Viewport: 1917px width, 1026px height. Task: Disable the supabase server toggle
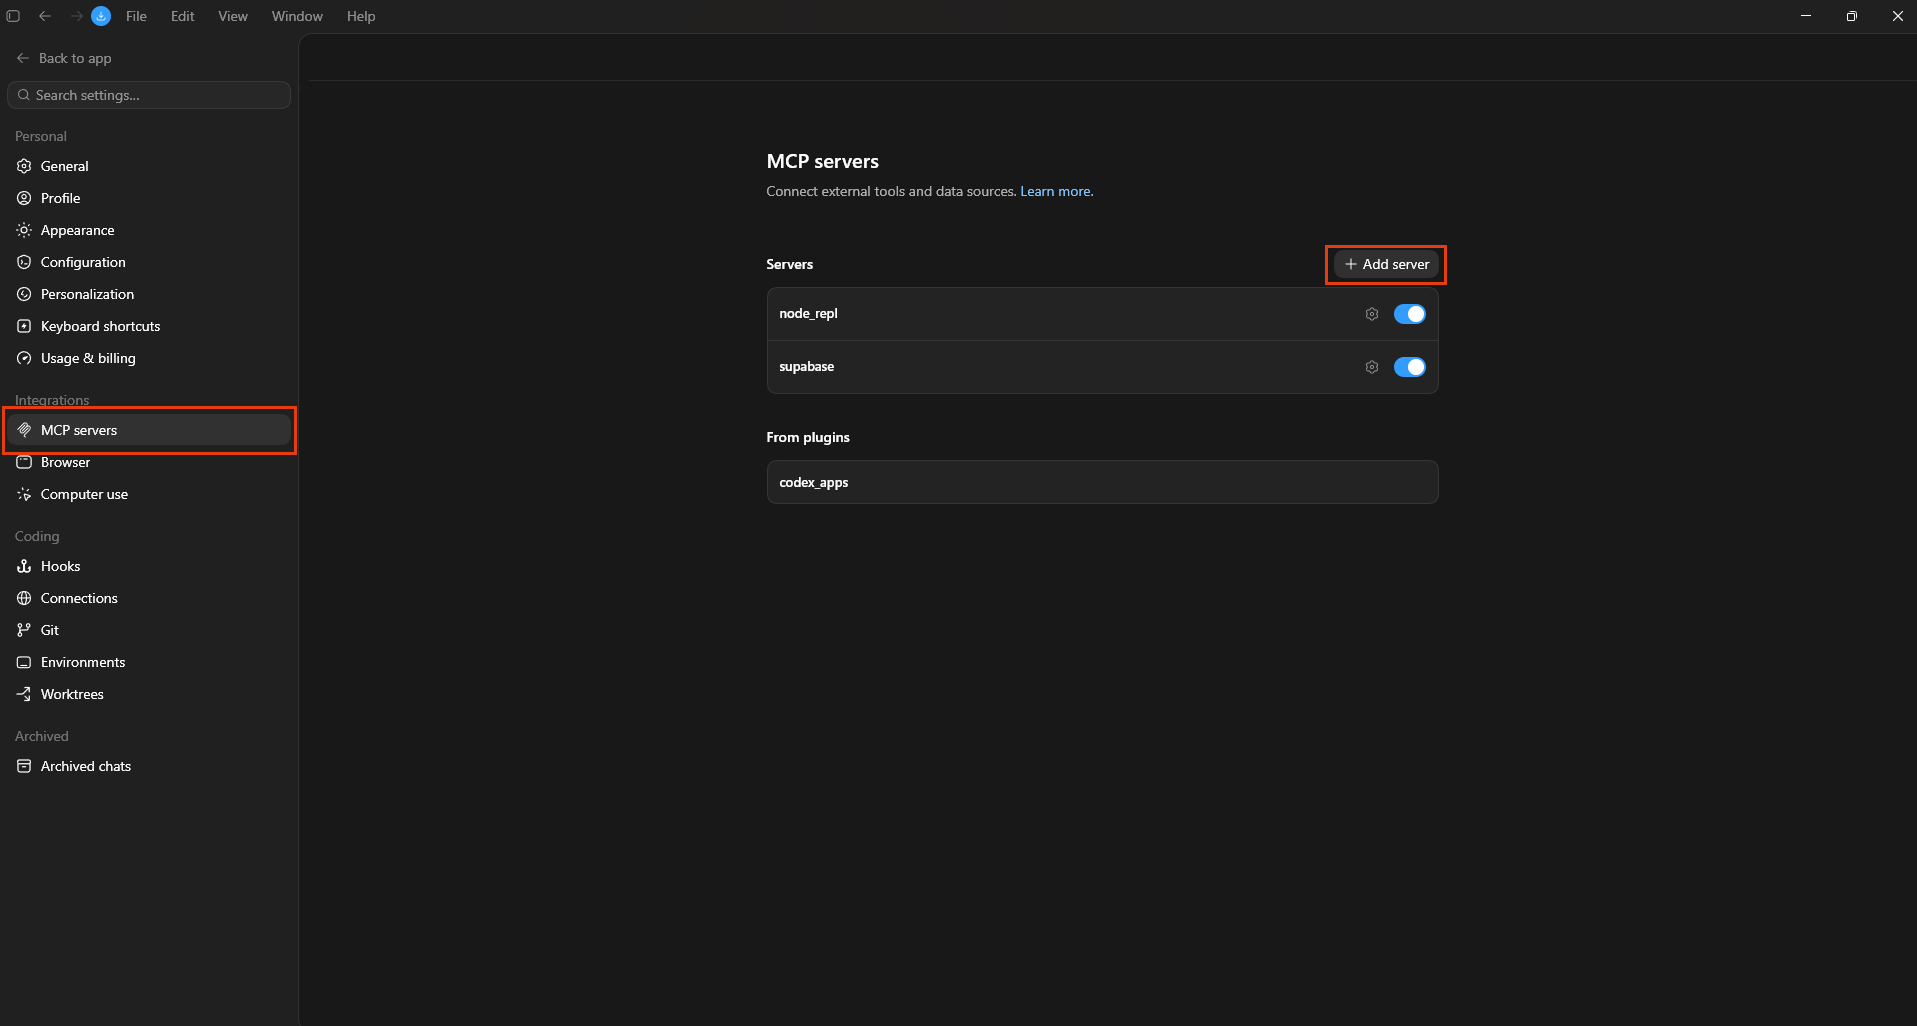click(x=1410, y=367)
